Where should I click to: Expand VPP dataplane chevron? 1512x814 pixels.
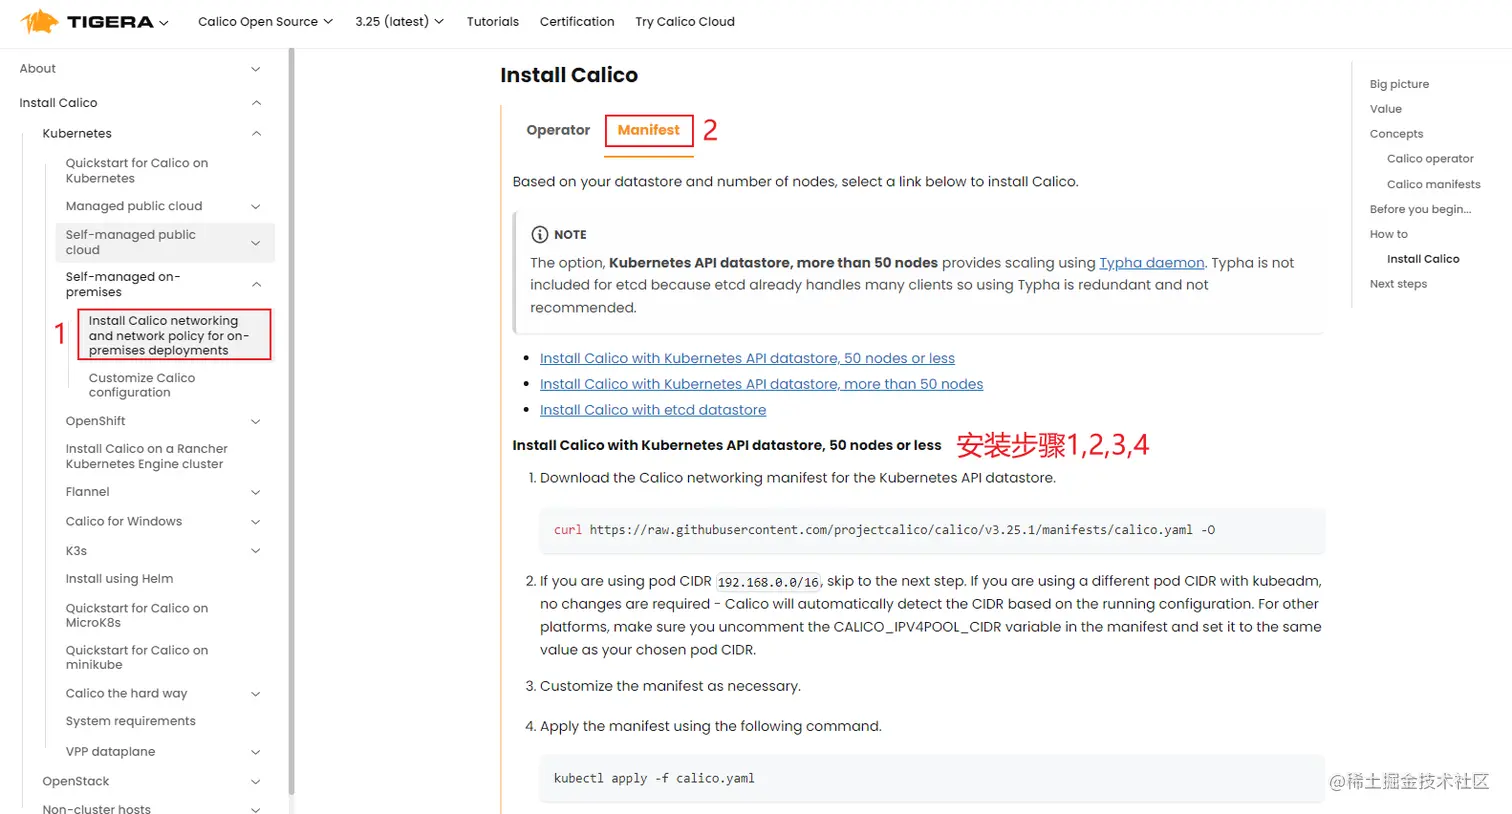click(256, 752)
